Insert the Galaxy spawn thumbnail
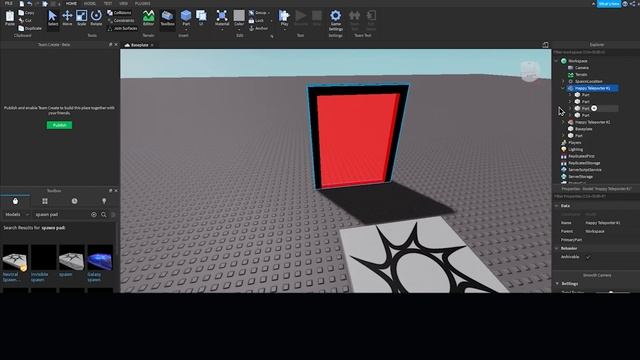The image size is (640, 360). click(100, 258)
